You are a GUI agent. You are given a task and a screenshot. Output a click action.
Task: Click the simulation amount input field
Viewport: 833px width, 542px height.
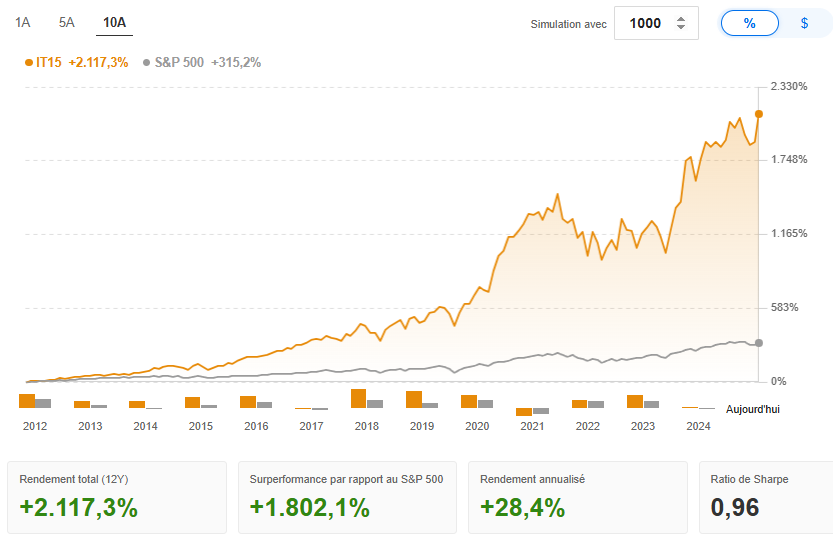pos(644,23)
